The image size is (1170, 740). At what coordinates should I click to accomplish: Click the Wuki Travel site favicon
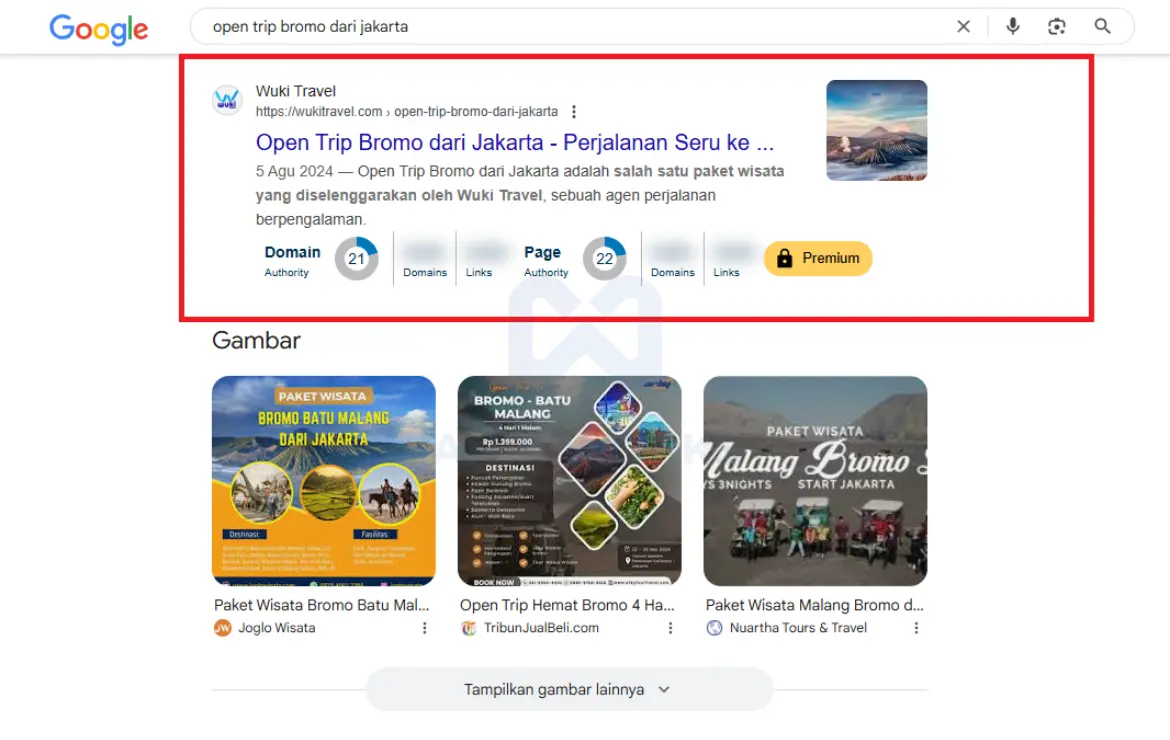coord(227,100)
